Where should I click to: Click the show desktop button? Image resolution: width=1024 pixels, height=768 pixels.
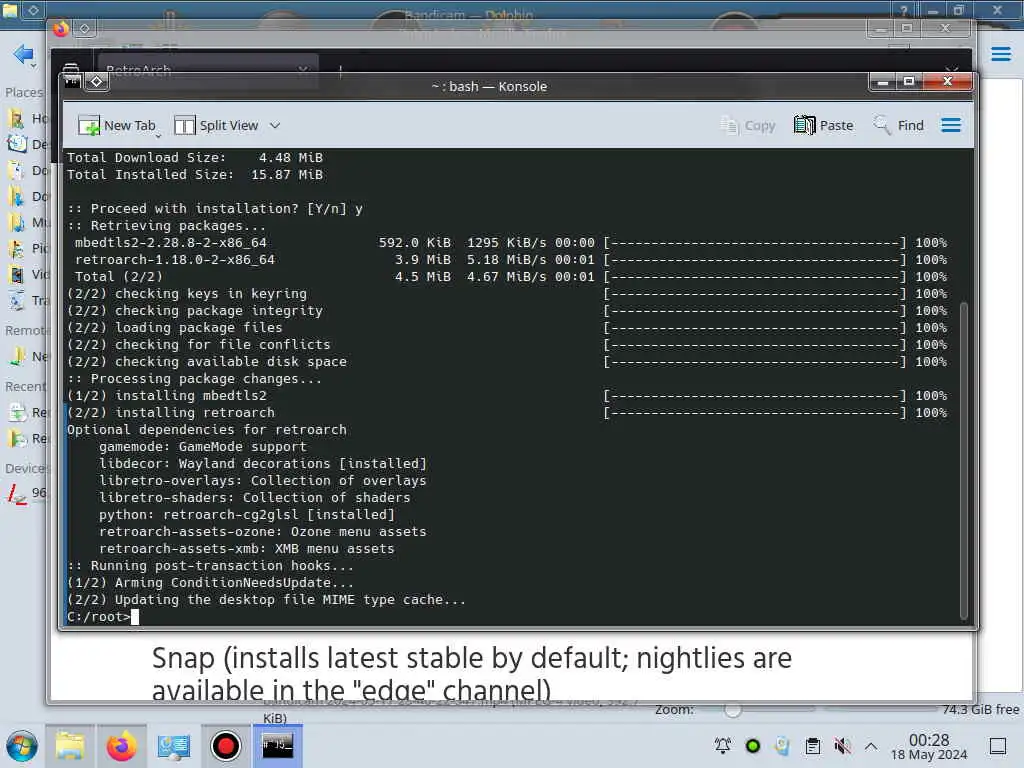(998, 746)
